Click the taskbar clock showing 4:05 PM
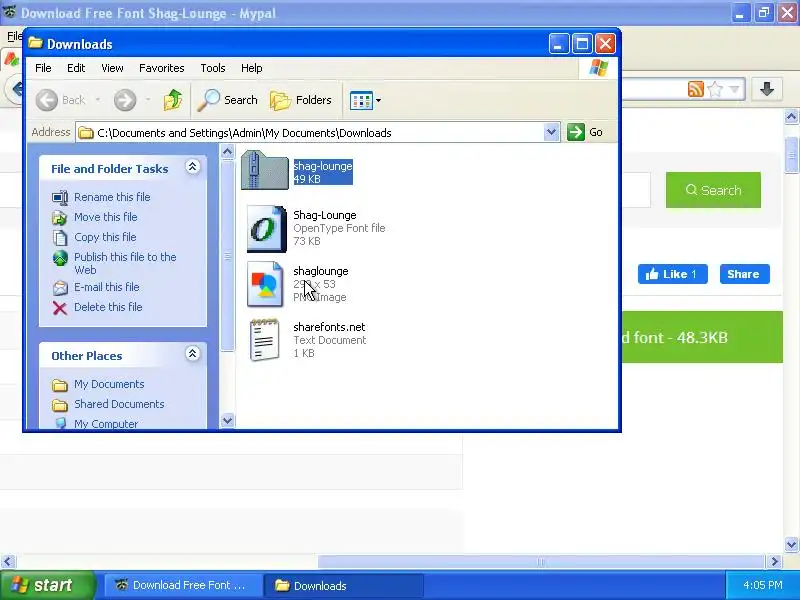Image resolution: width=800 pixels, height=600 pixels. coord(763,585)
